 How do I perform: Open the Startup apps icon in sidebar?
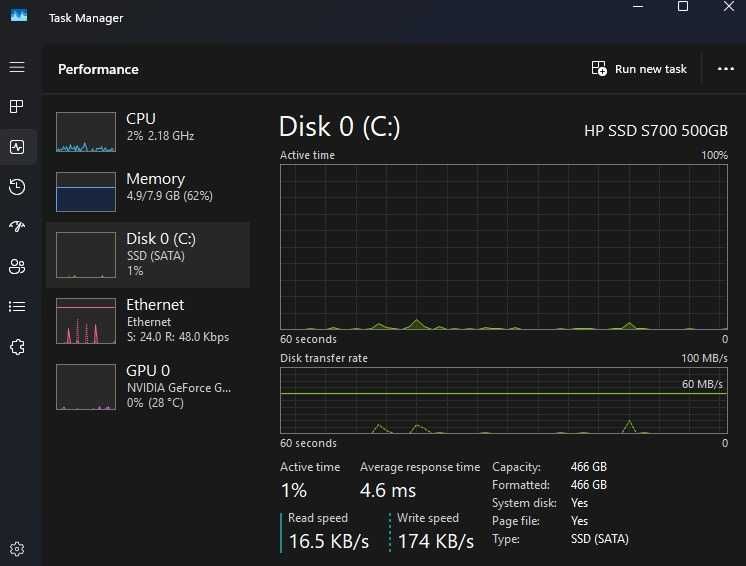[x=17, y=227]
